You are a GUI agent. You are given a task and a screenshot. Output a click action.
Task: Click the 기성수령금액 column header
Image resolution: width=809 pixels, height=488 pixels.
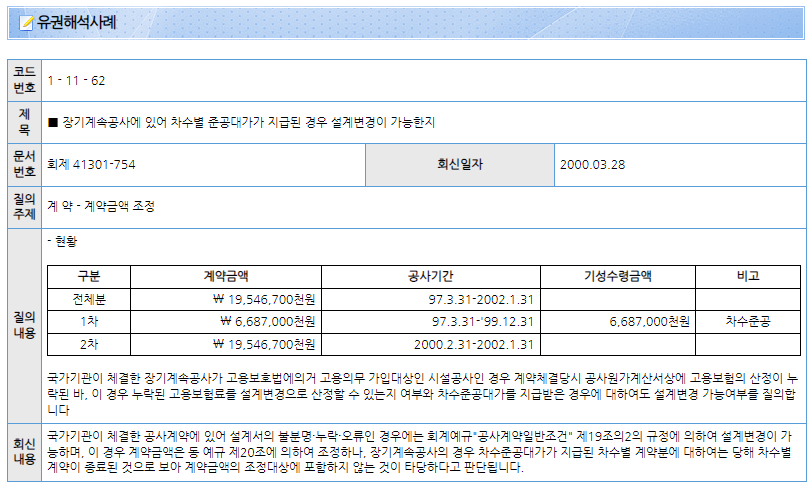[618, 276]
